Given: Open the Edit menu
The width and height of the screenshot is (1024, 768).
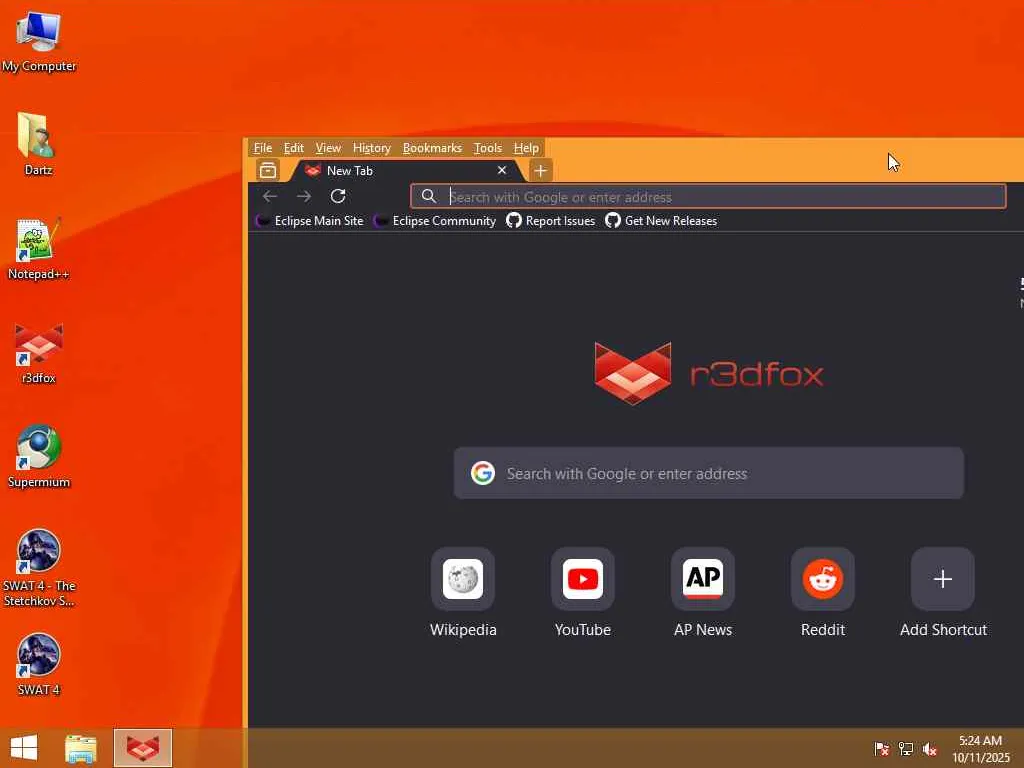Looking at the screenshot, I should pos(294,148).
